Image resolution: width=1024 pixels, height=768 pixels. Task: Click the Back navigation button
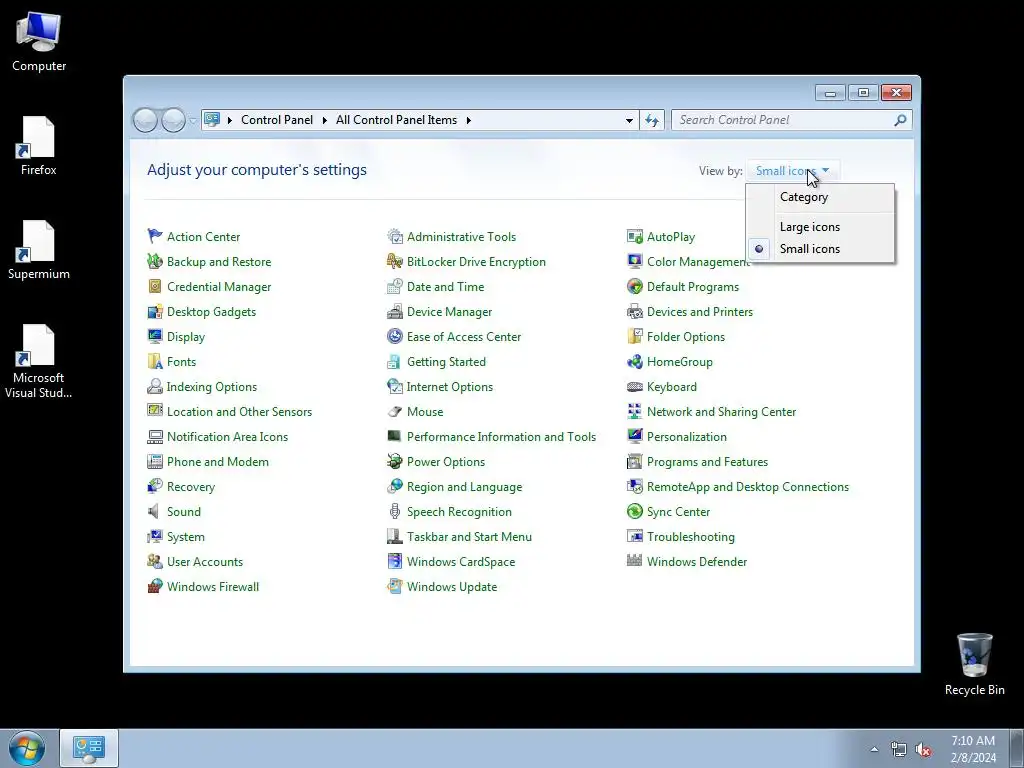coord(146,120)
